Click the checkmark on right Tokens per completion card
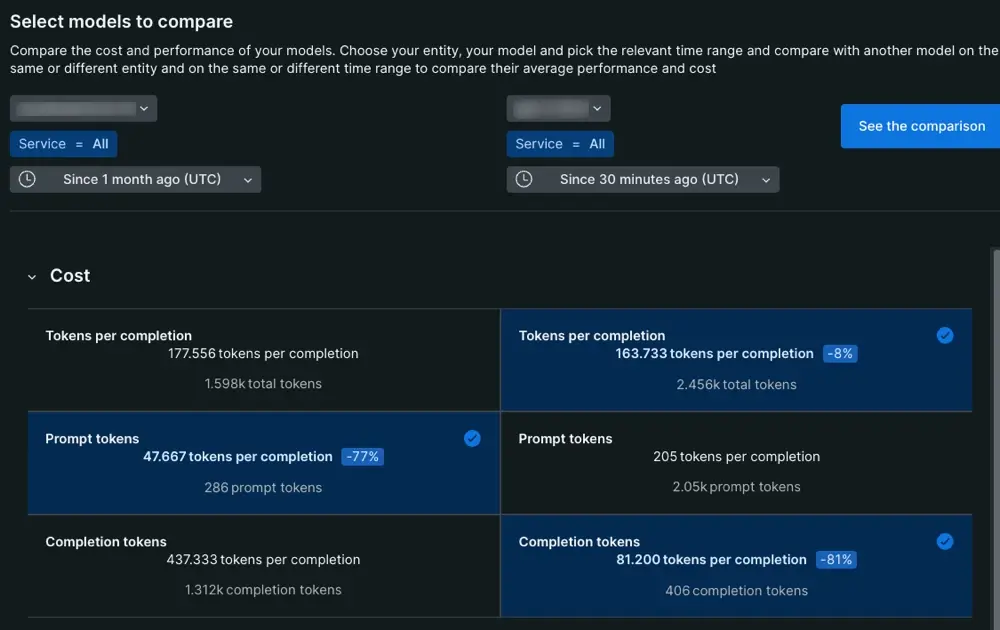Screen dimensions: 1000x630 [x=945, y=336]
